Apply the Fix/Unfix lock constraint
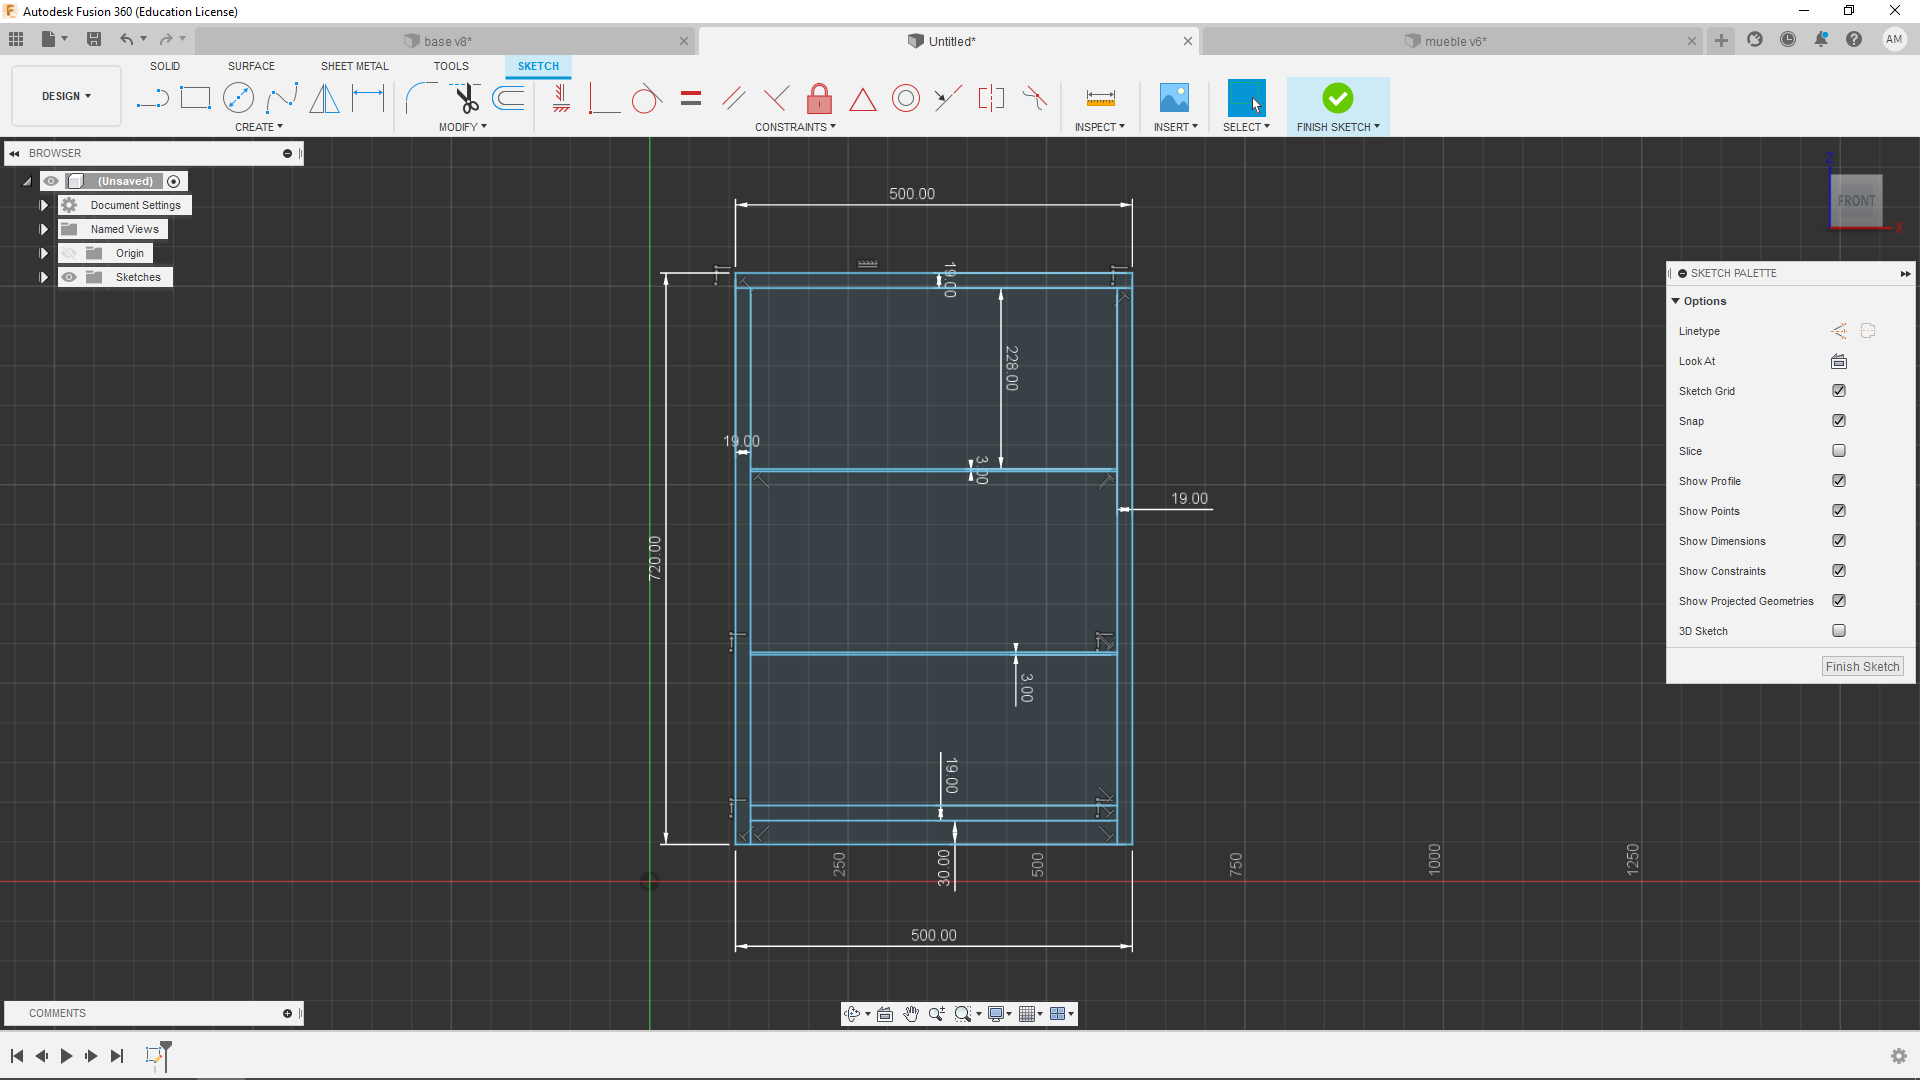 coord(819,98)
